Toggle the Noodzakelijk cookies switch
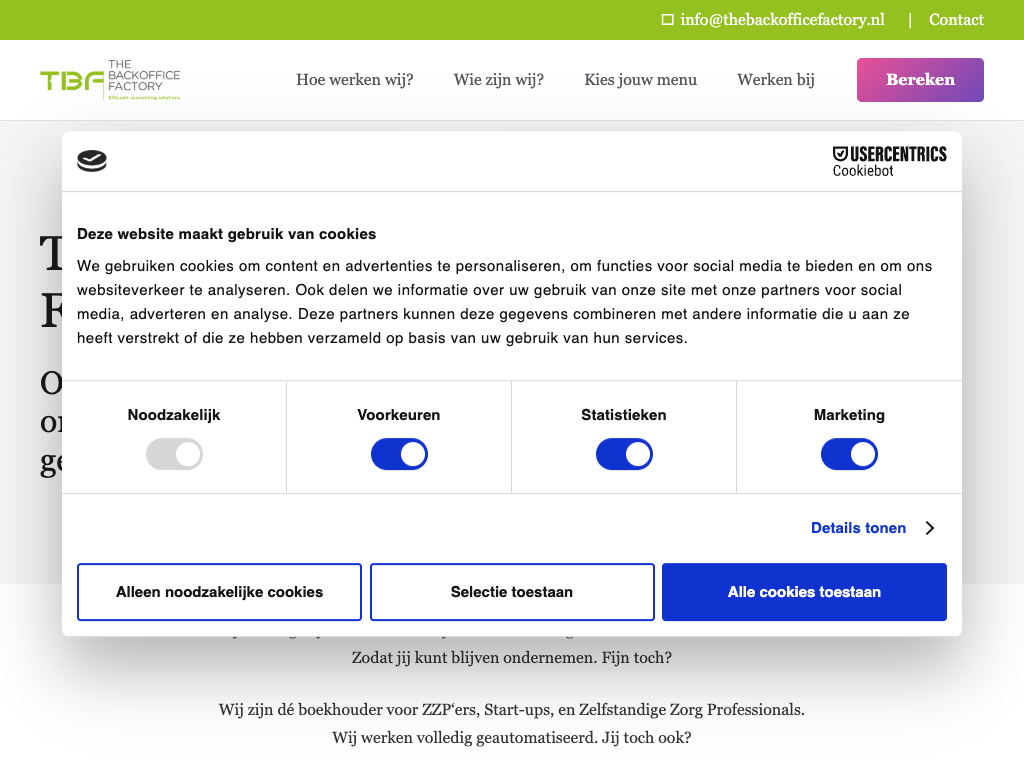This screenshot has height=768, width=1024. click(174, 455)
